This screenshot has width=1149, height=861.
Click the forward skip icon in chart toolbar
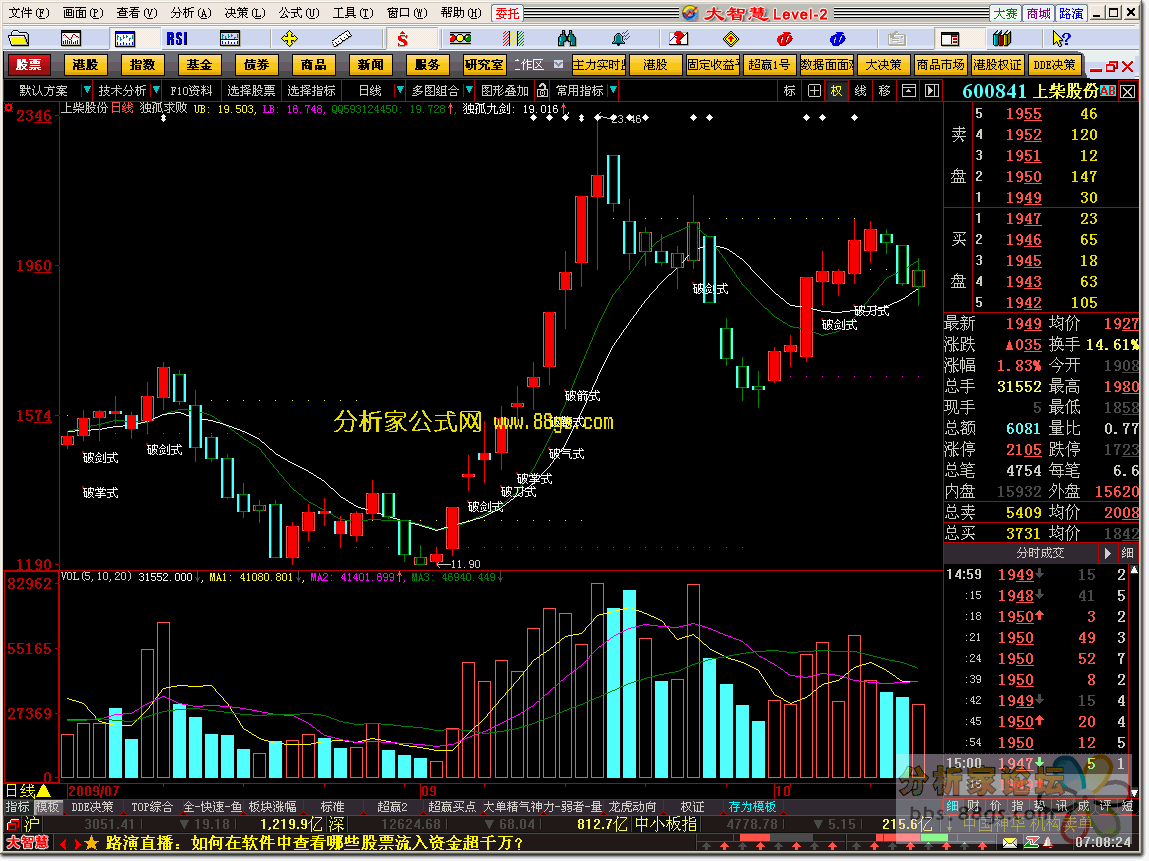point(932,91)
